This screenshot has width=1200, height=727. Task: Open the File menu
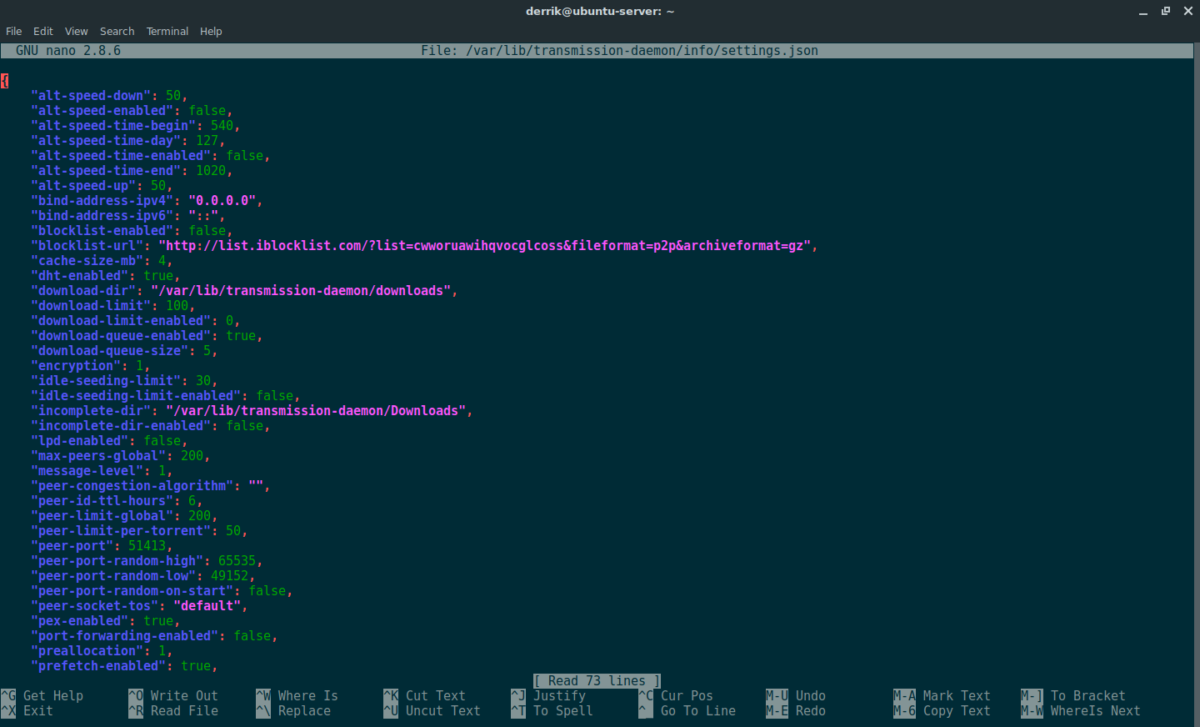14,31
